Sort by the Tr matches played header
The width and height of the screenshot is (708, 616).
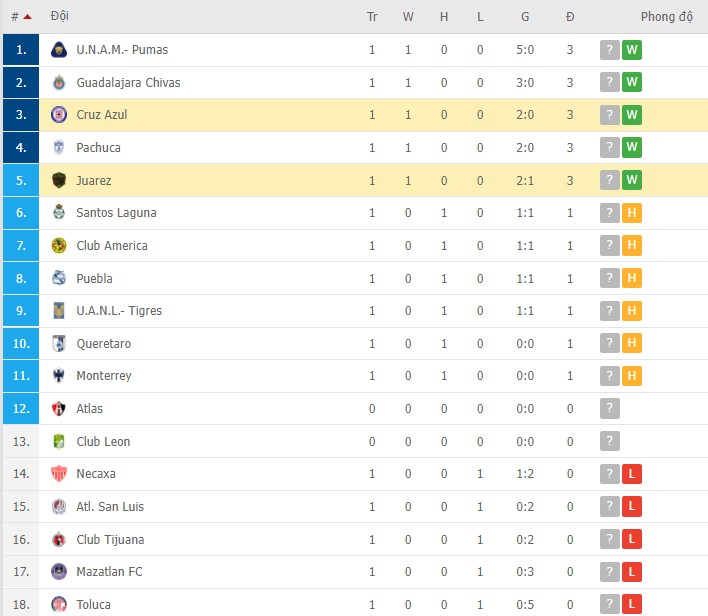[372, 17]
